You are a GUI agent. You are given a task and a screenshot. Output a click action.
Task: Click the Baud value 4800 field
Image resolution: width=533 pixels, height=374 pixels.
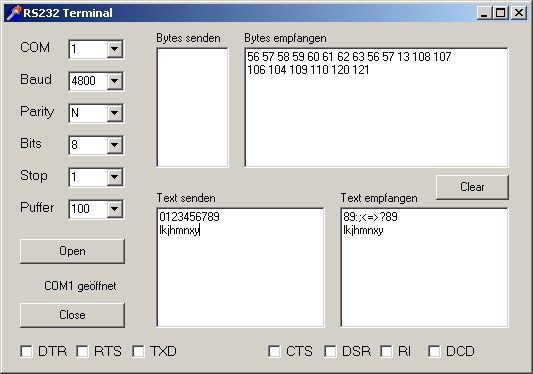coord(88,81)
